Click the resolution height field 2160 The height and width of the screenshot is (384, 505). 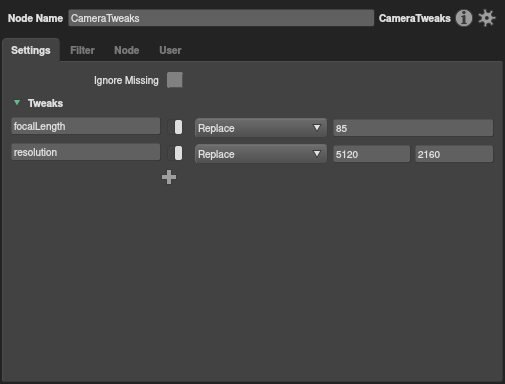click(454, 154)
